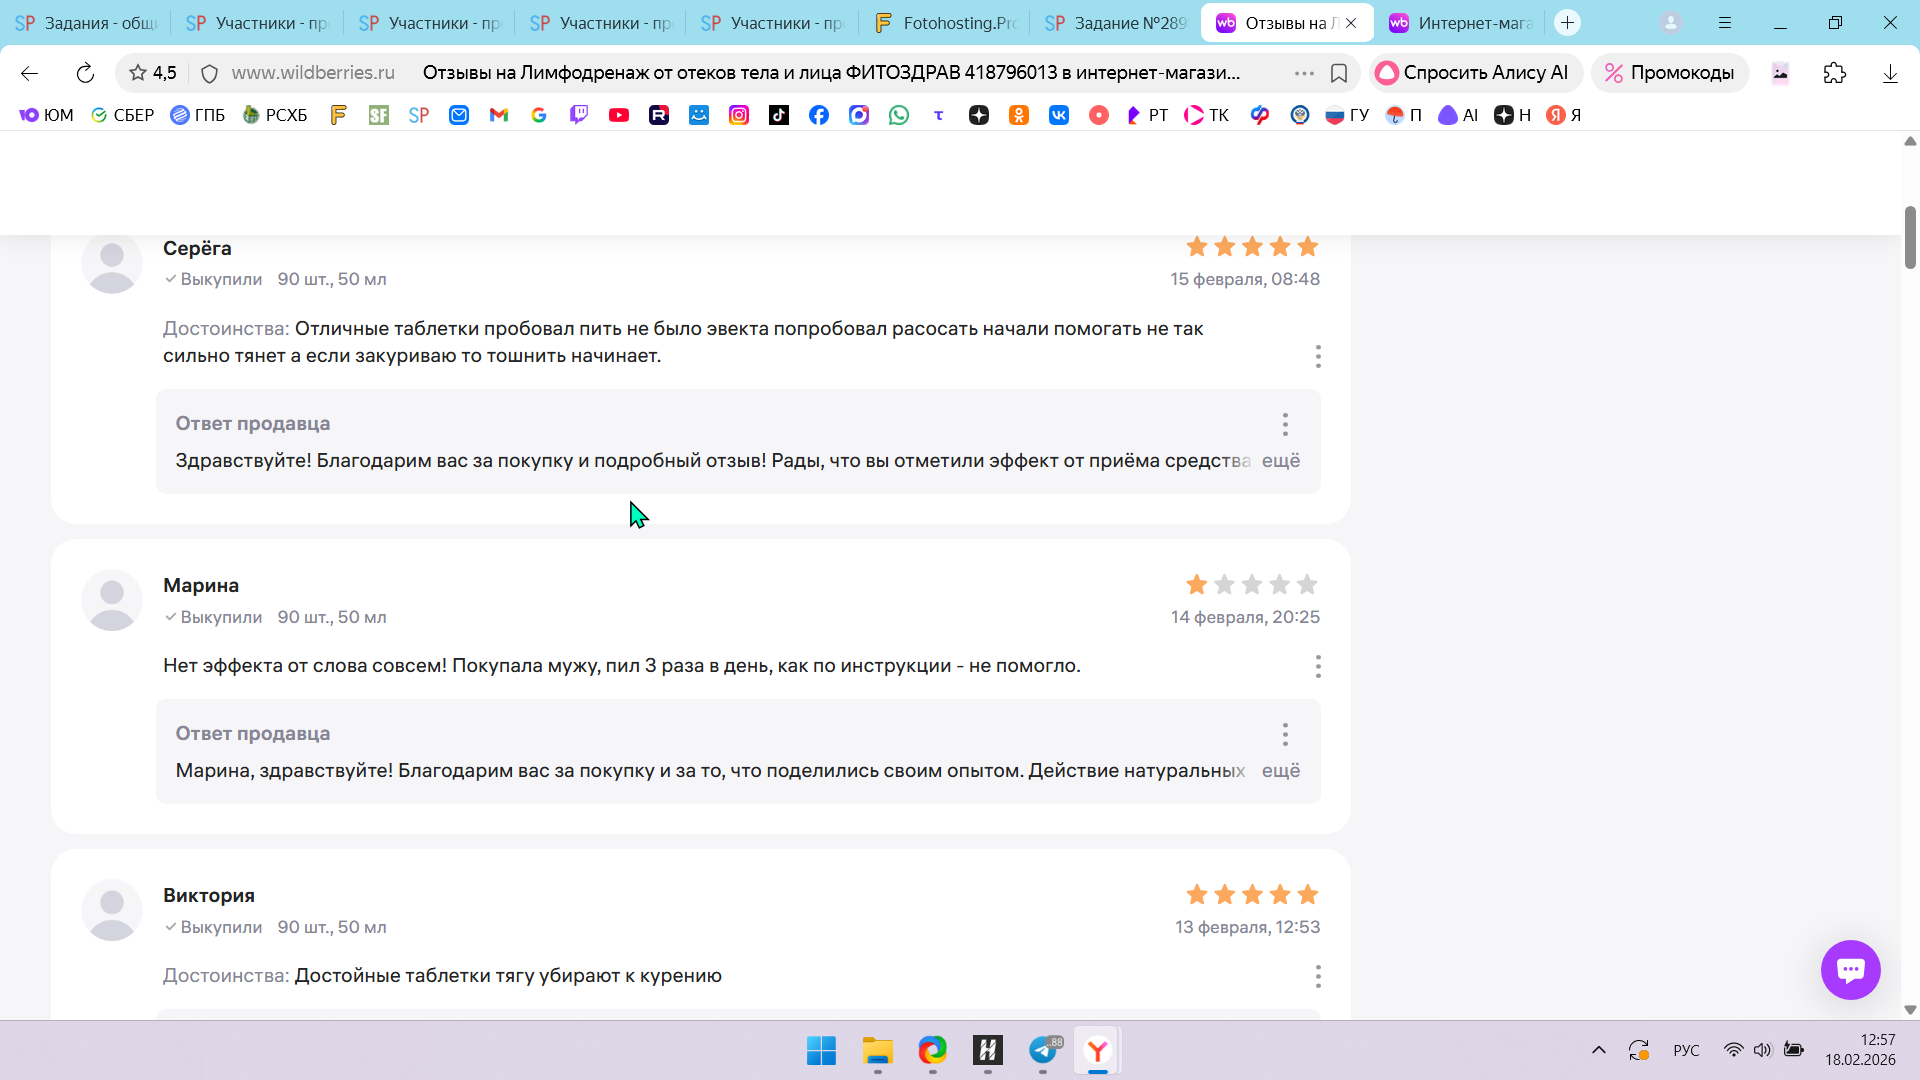The height and width of the screenshot is (1080, 1920).
Task: Open the TikTok bookmark icon
Action: tap(779, 115)
